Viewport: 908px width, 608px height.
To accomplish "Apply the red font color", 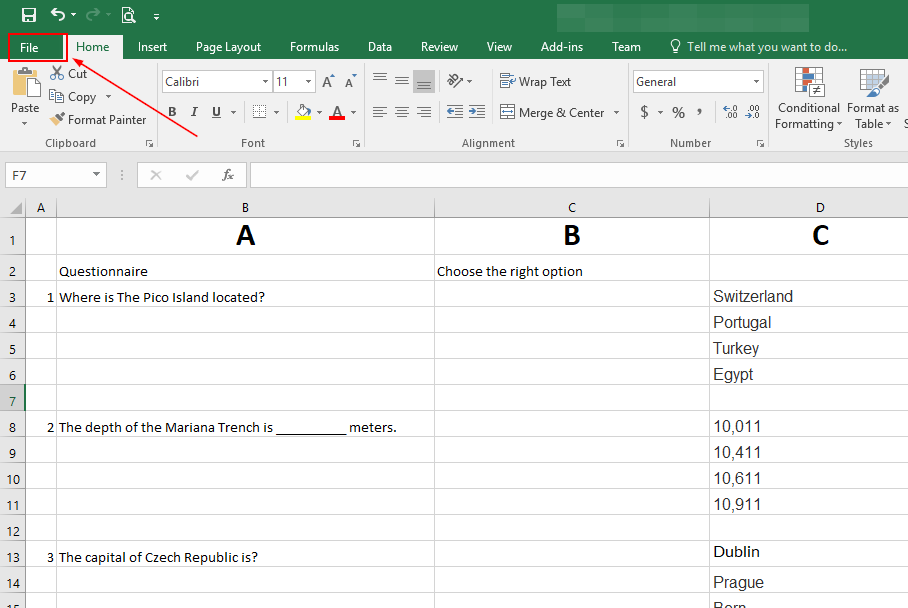I will (337, 112).
